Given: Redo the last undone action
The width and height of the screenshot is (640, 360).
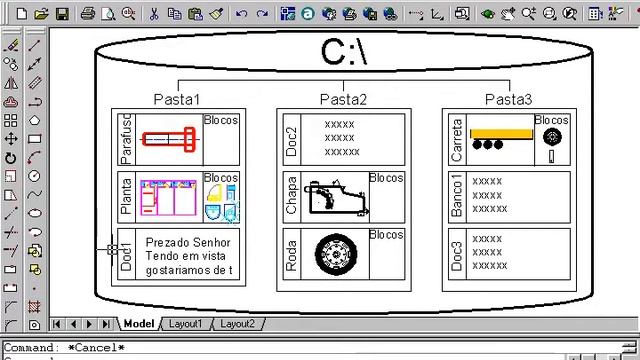Looking at the screenshot, I should [262, 14].
